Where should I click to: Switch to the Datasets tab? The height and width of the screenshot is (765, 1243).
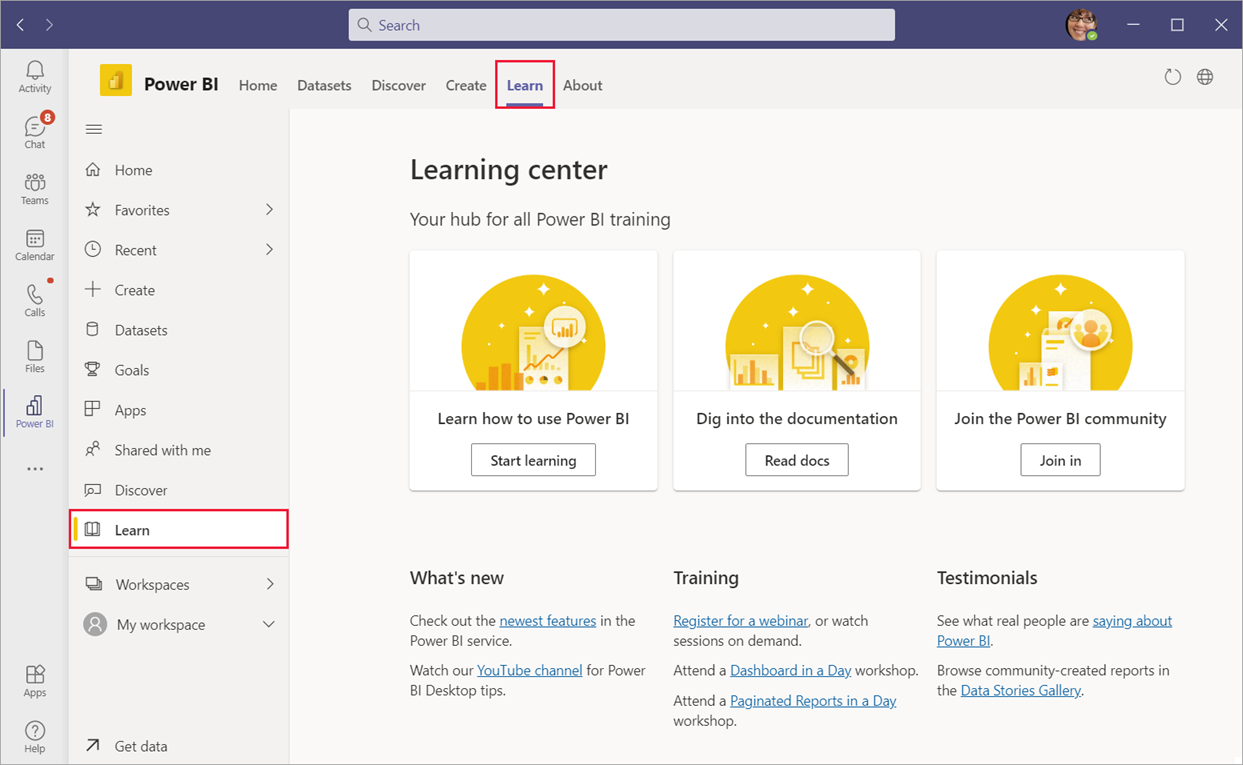(324, 85)
